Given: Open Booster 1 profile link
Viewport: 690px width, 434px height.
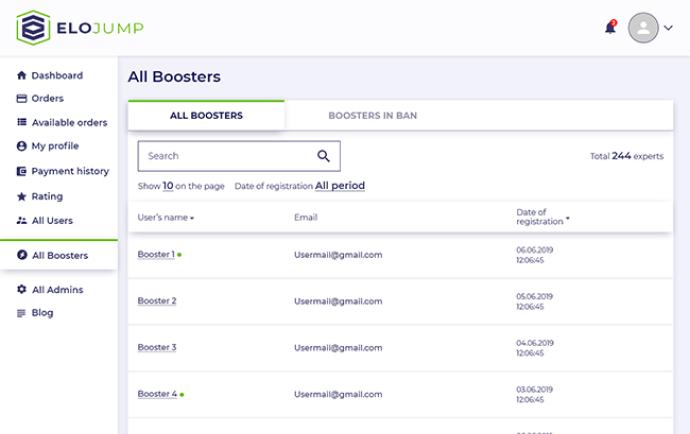Looking at the screenshot, I should [155, 255].
